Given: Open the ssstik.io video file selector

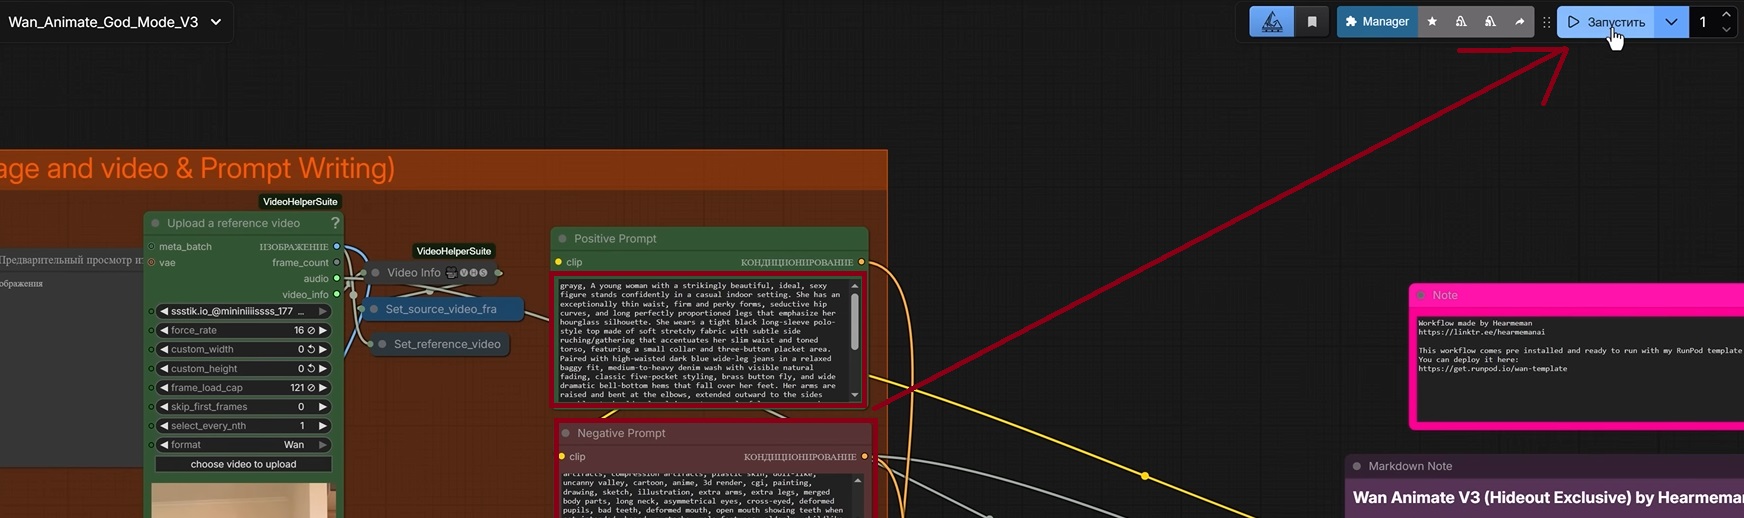Looking at the screenshot, I should (243, 311).
